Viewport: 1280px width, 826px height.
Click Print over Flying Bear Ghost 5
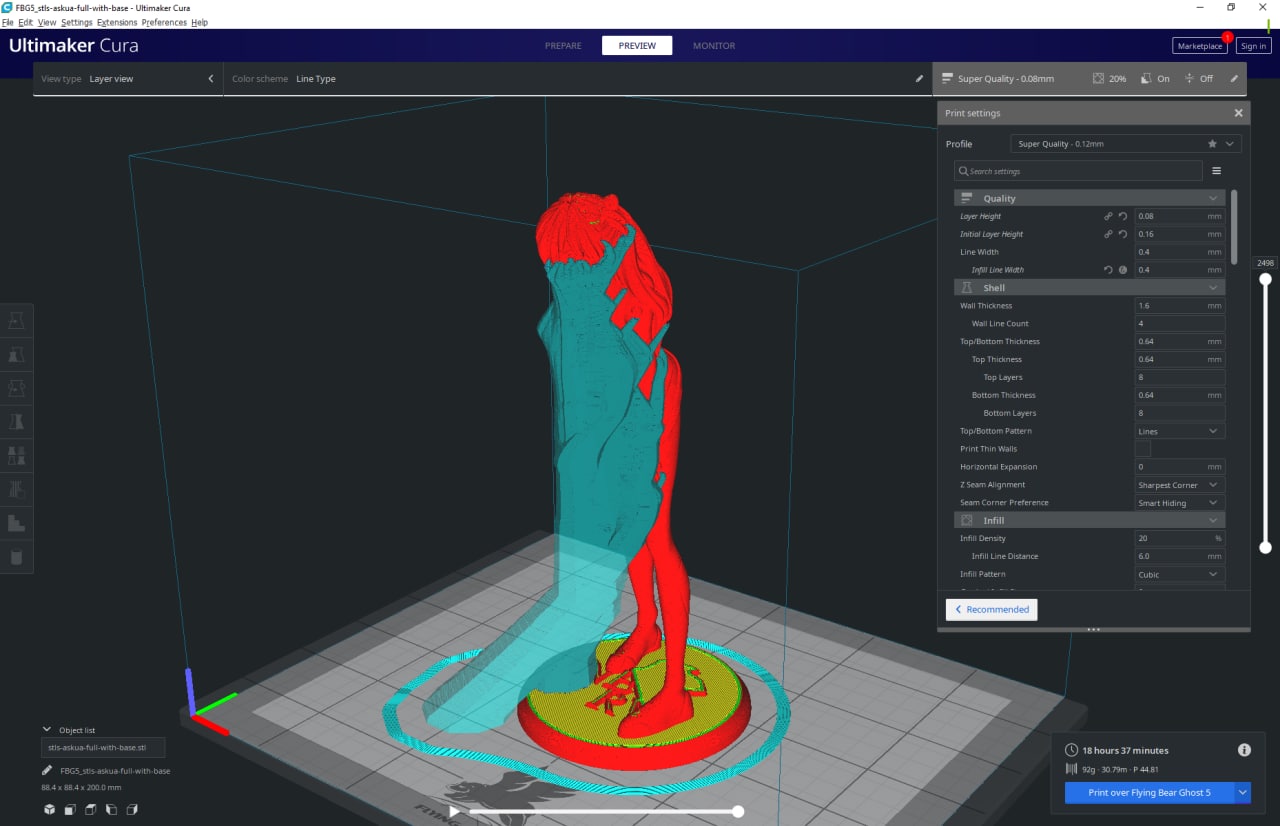[x=1149, y=792]
